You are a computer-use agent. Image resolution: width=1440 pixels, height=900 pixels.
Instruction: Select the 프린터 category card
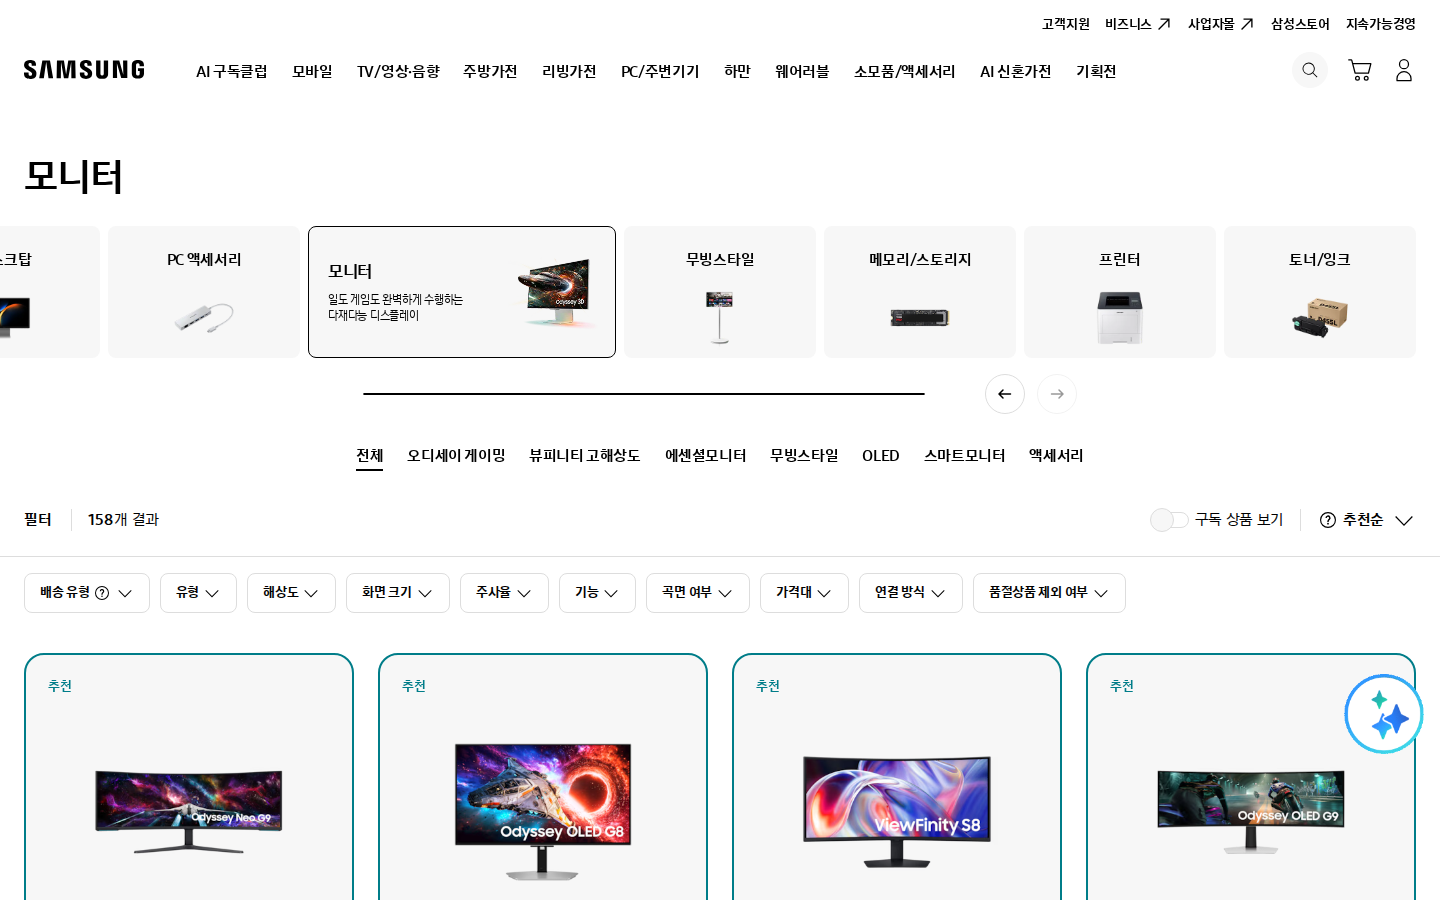(1120, 292)
